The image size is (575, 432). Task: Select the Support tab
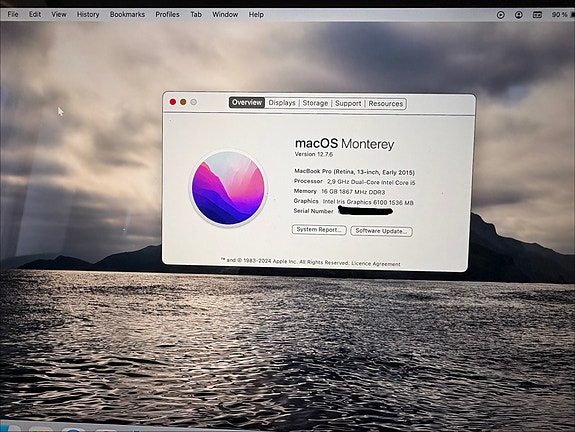point(348,103)
